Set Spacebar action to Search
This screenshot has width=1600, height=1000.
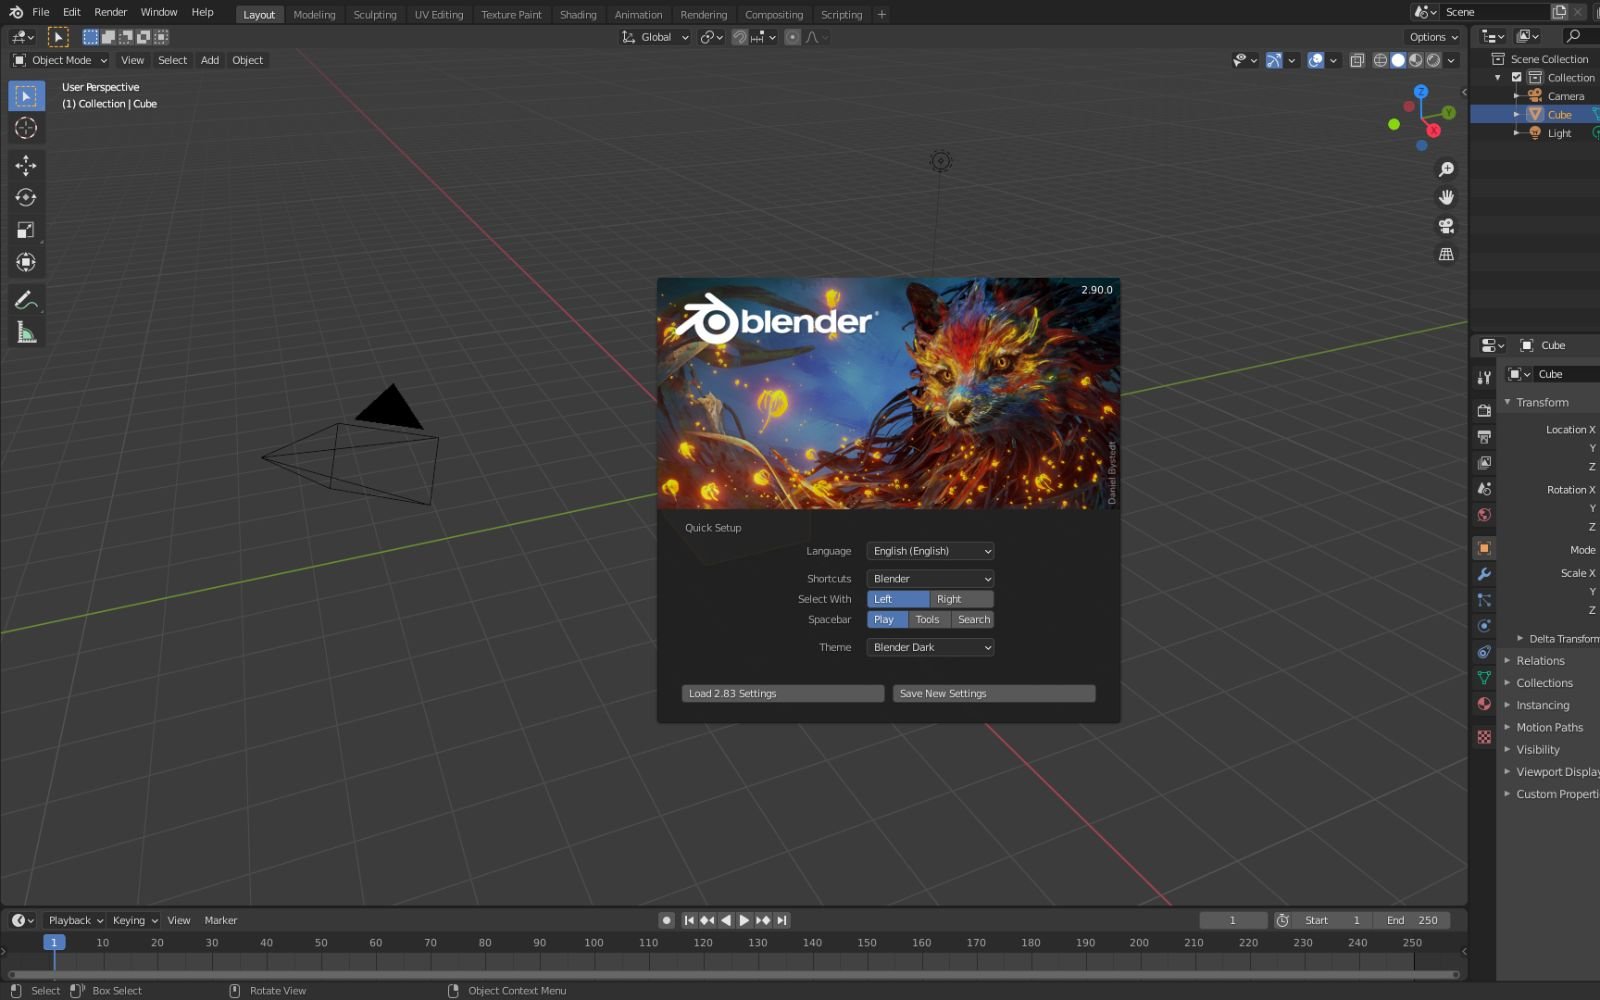click(972, 619)
